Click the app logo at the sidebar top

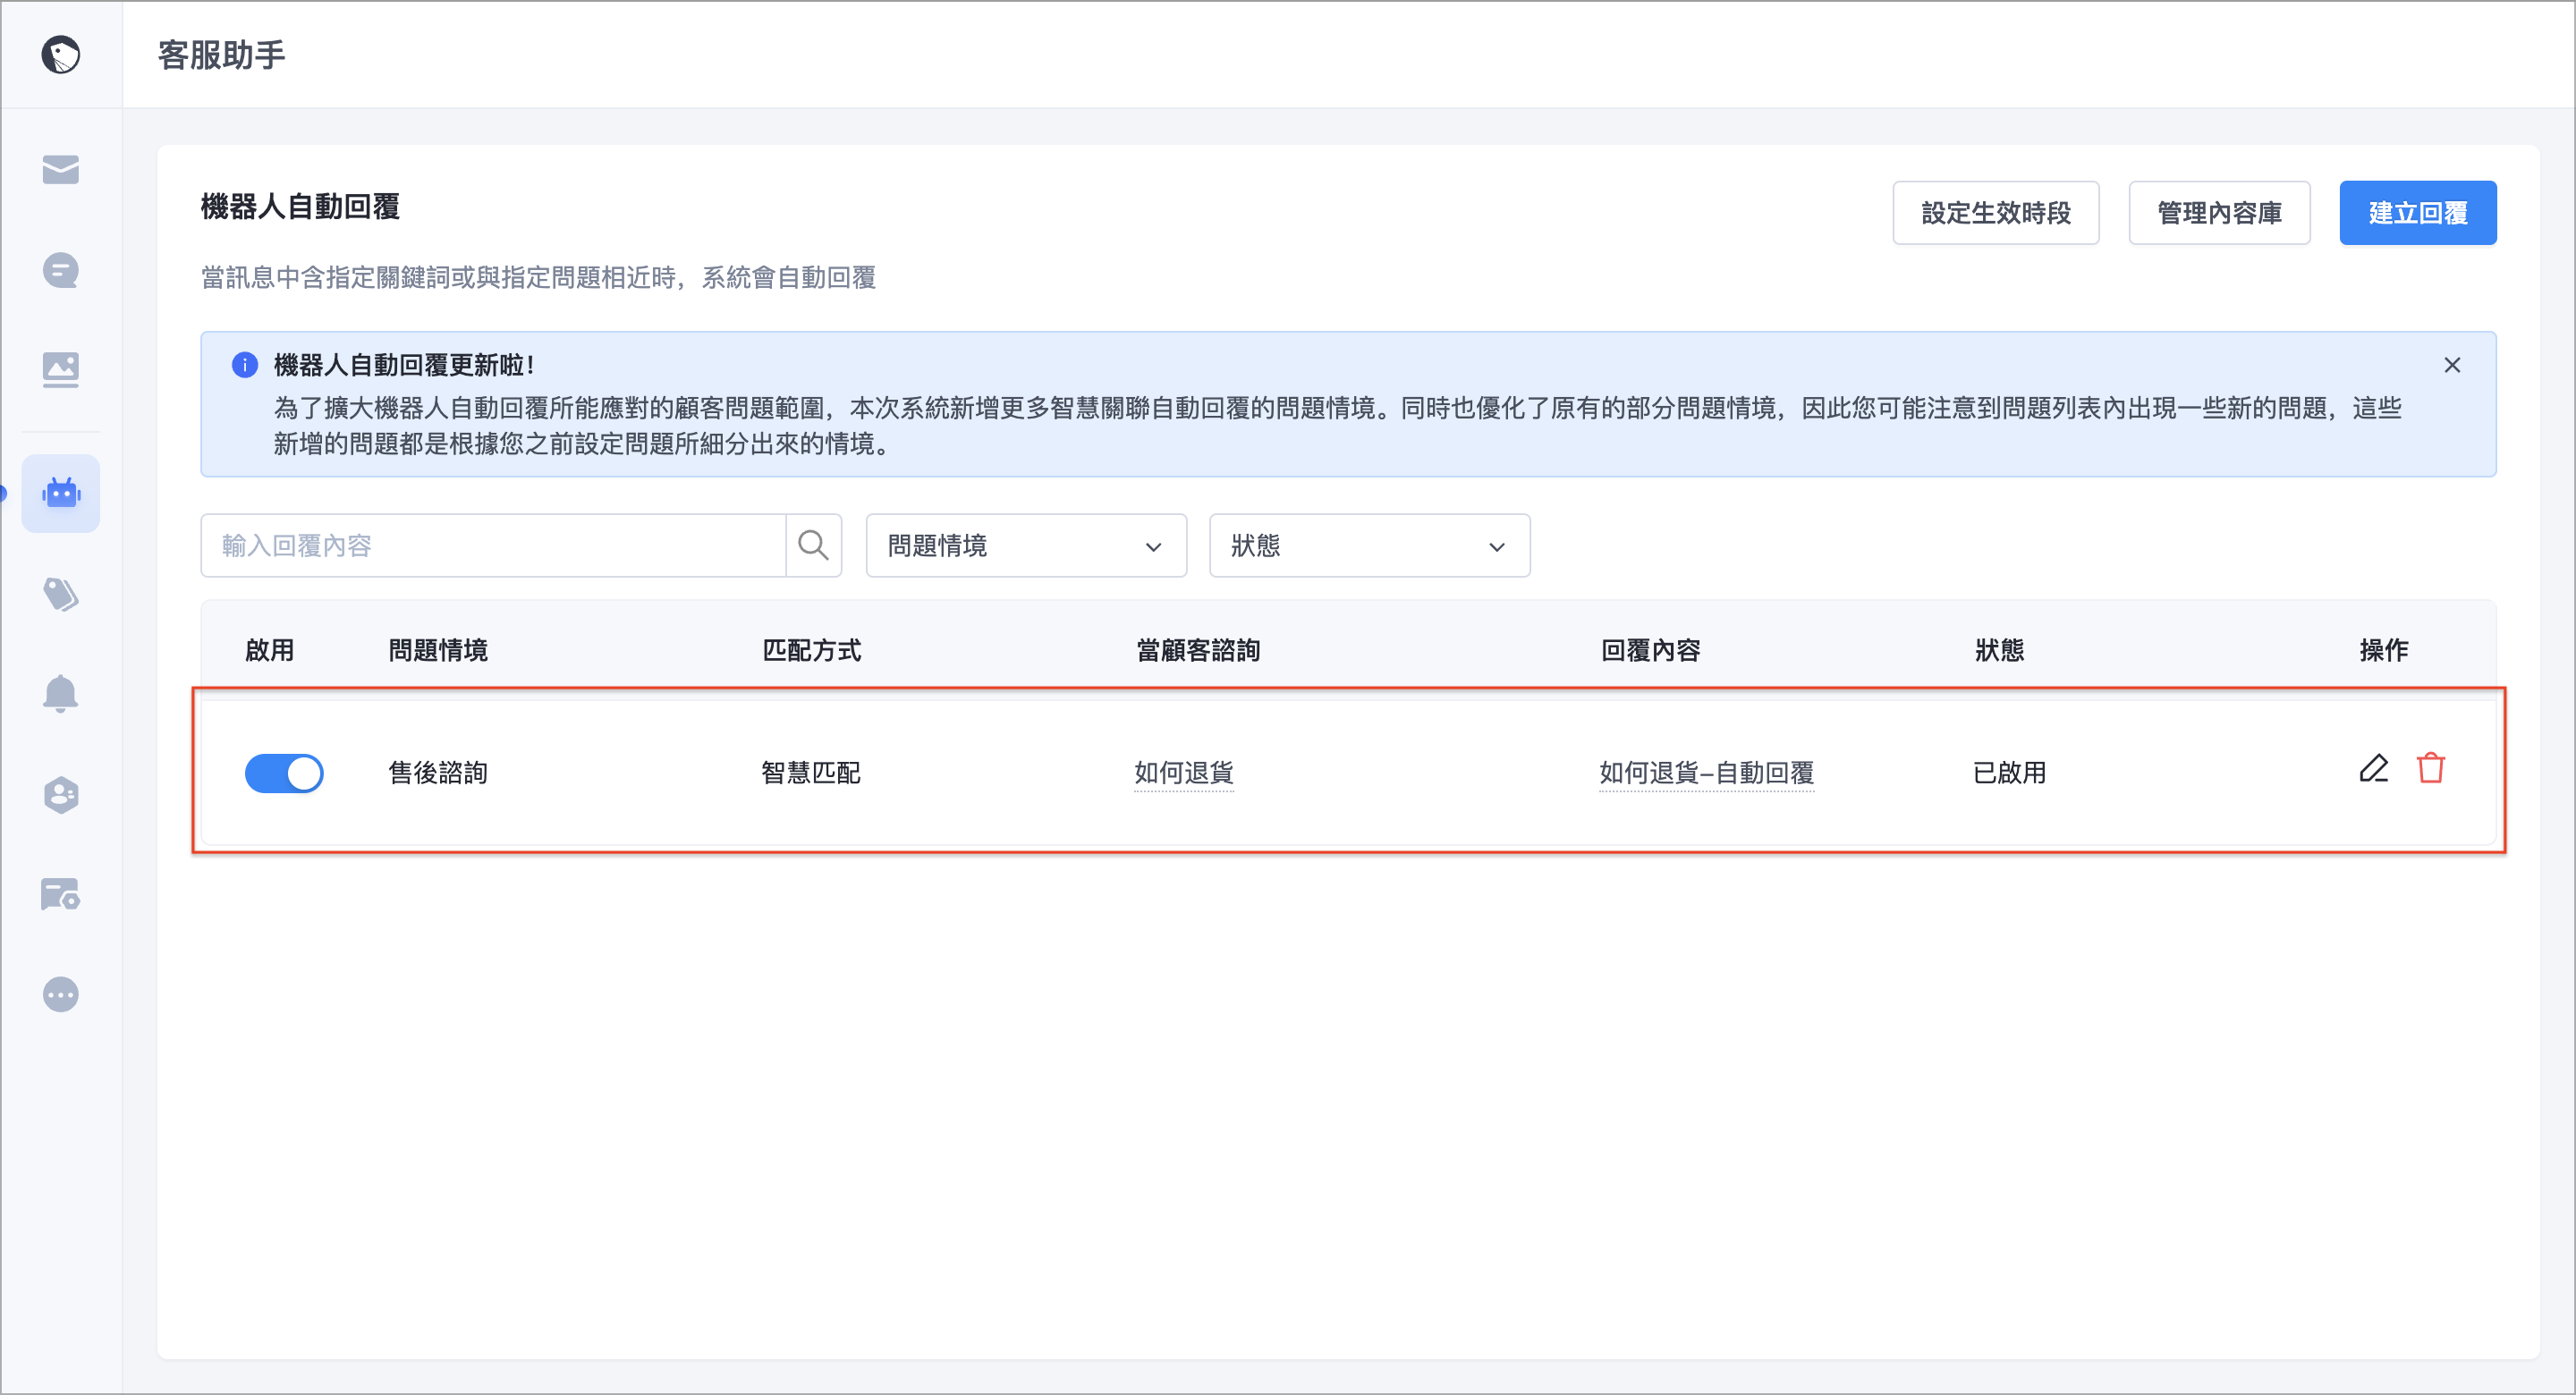point(60,54)
